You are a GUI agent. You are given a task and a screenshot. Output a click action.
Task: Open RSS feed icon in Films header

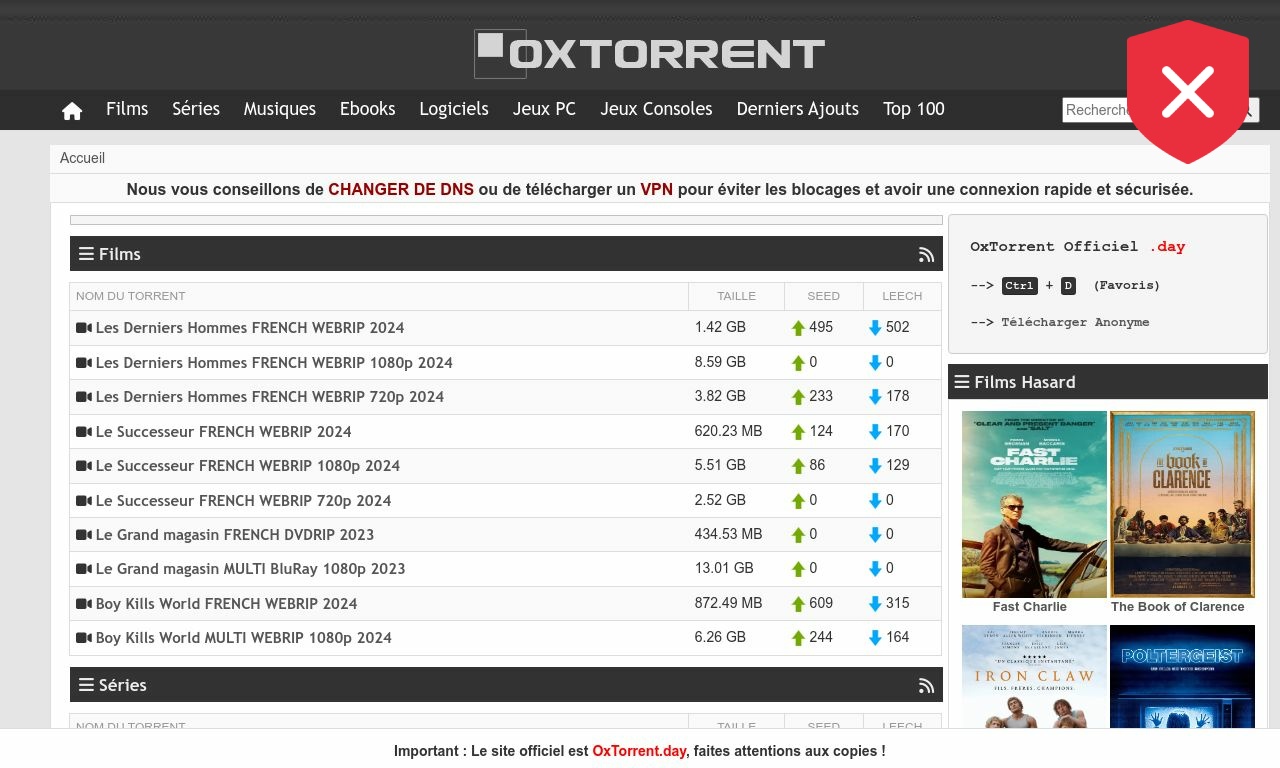point(926,255)
